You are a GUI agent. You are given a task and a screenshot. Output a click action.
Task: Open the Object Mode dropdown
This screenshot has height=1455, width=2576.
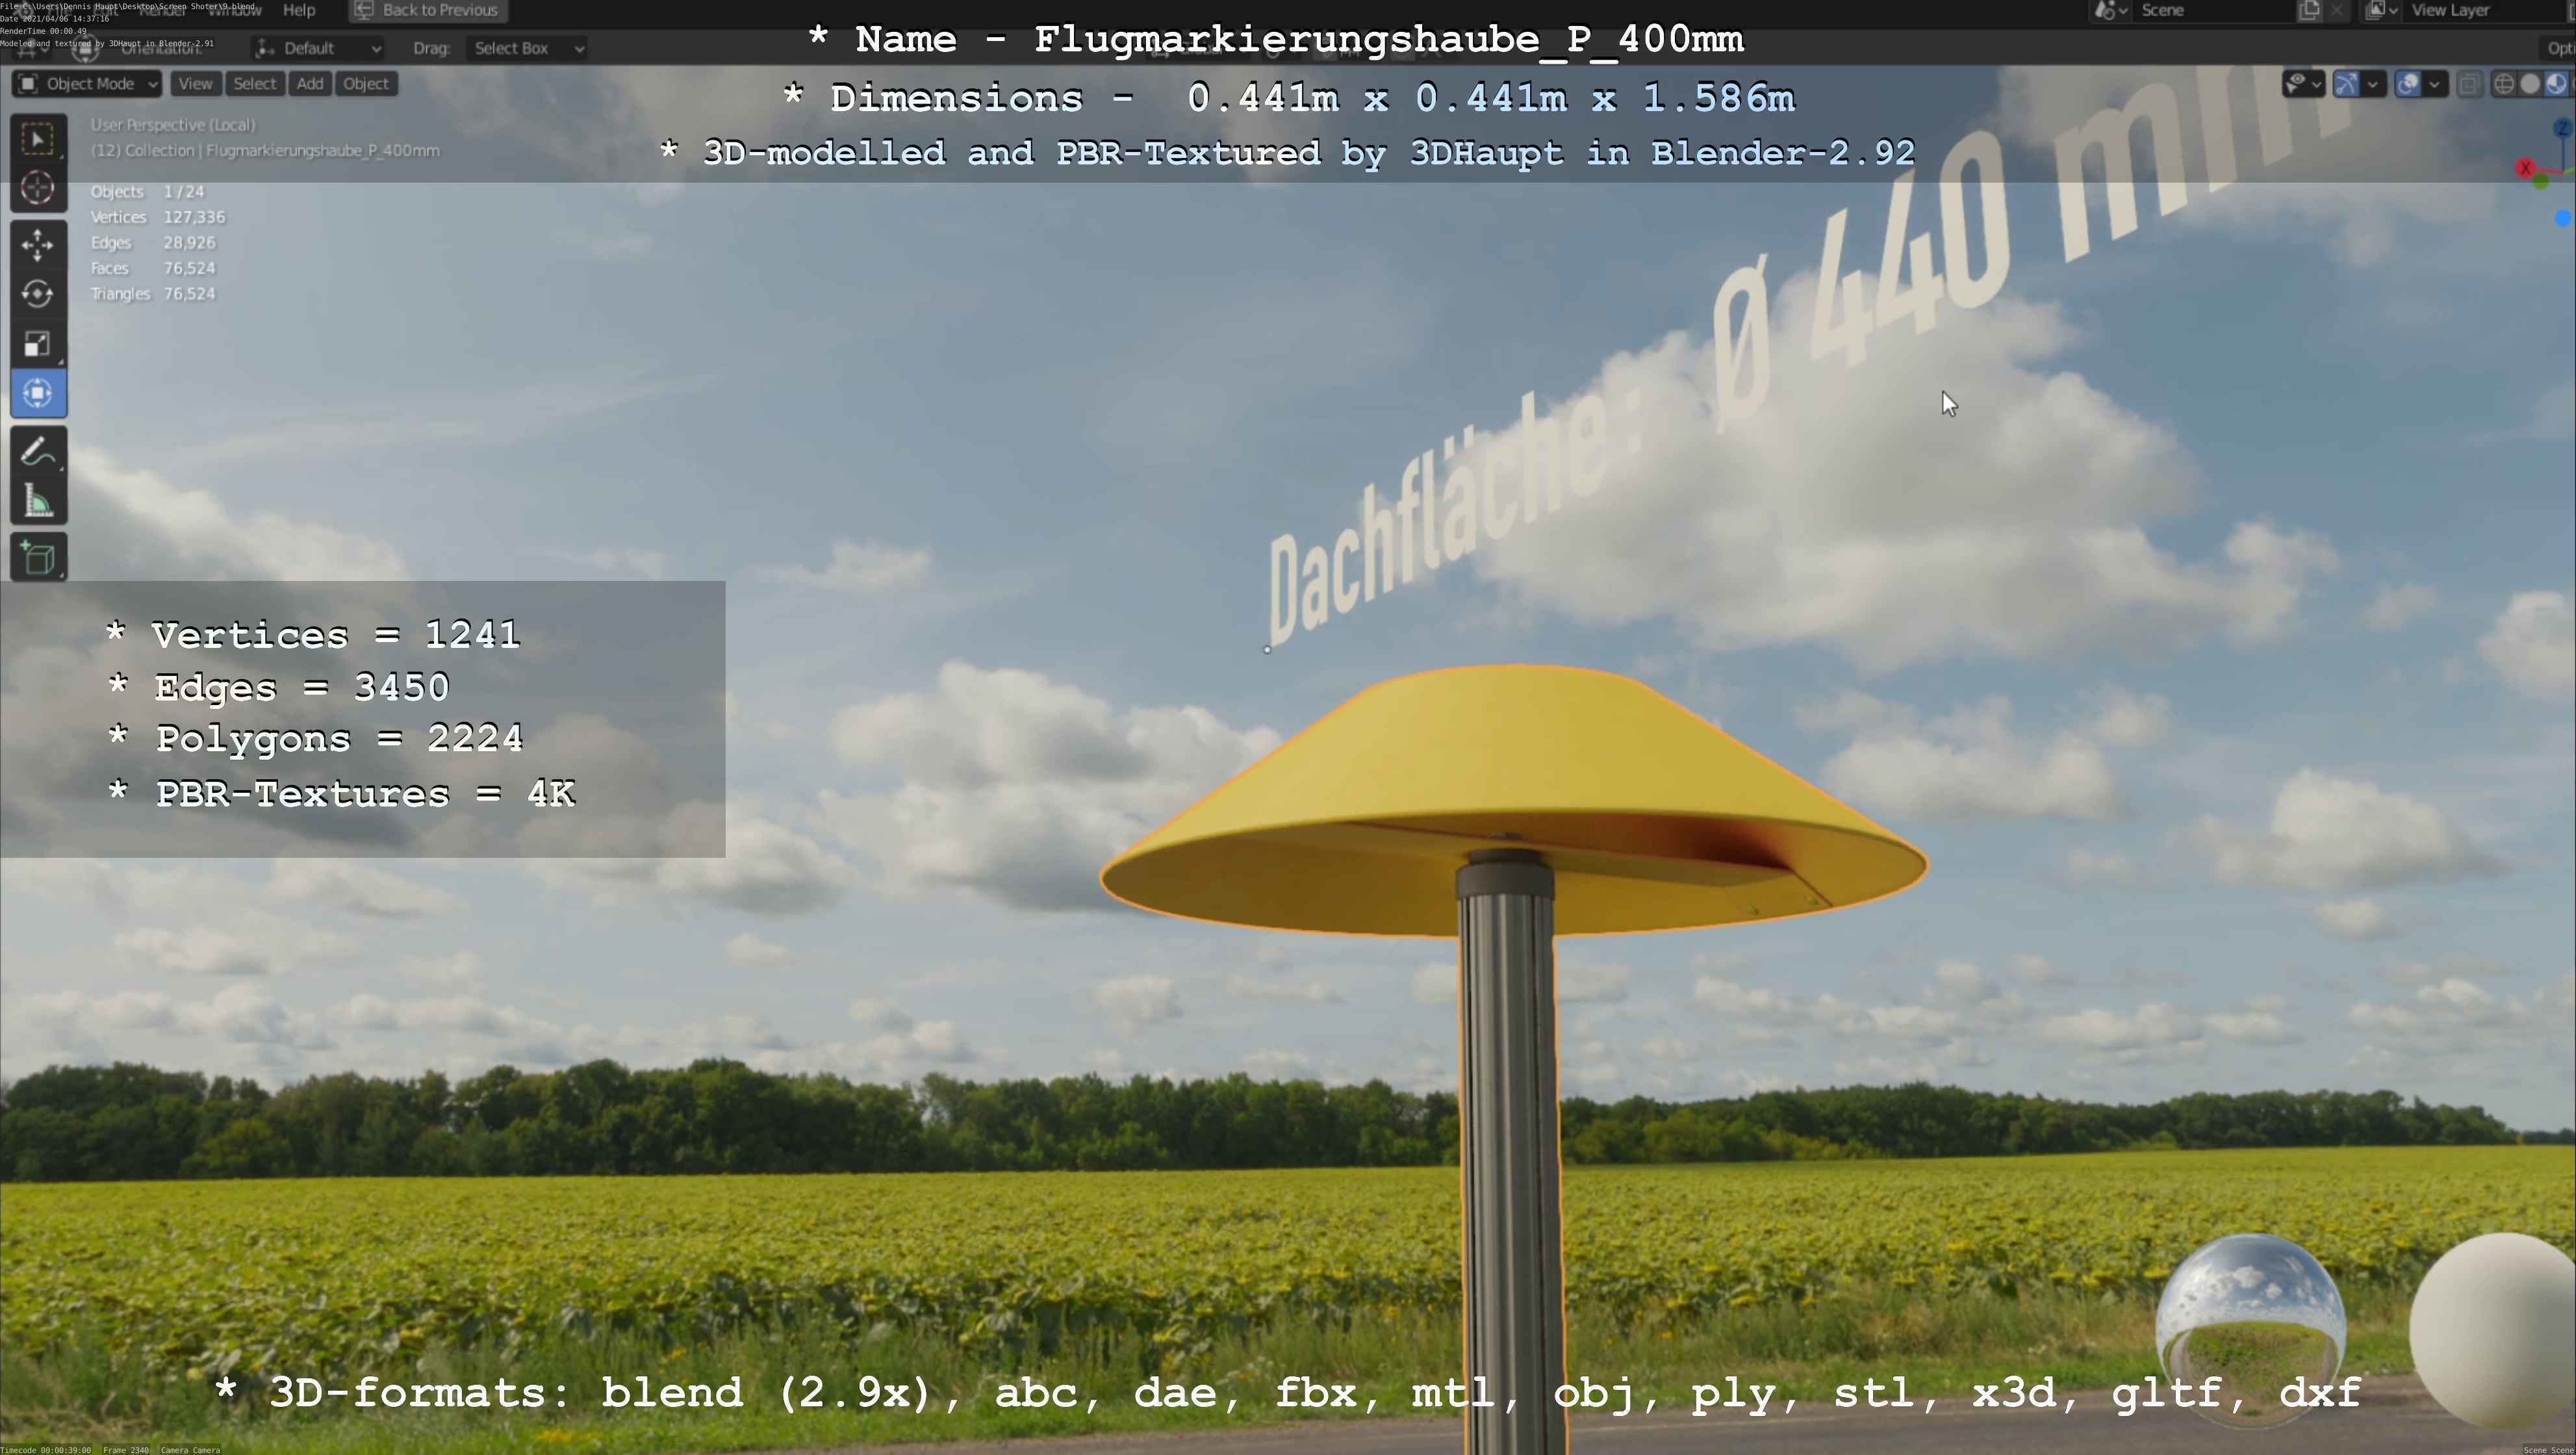click(87, 84)
